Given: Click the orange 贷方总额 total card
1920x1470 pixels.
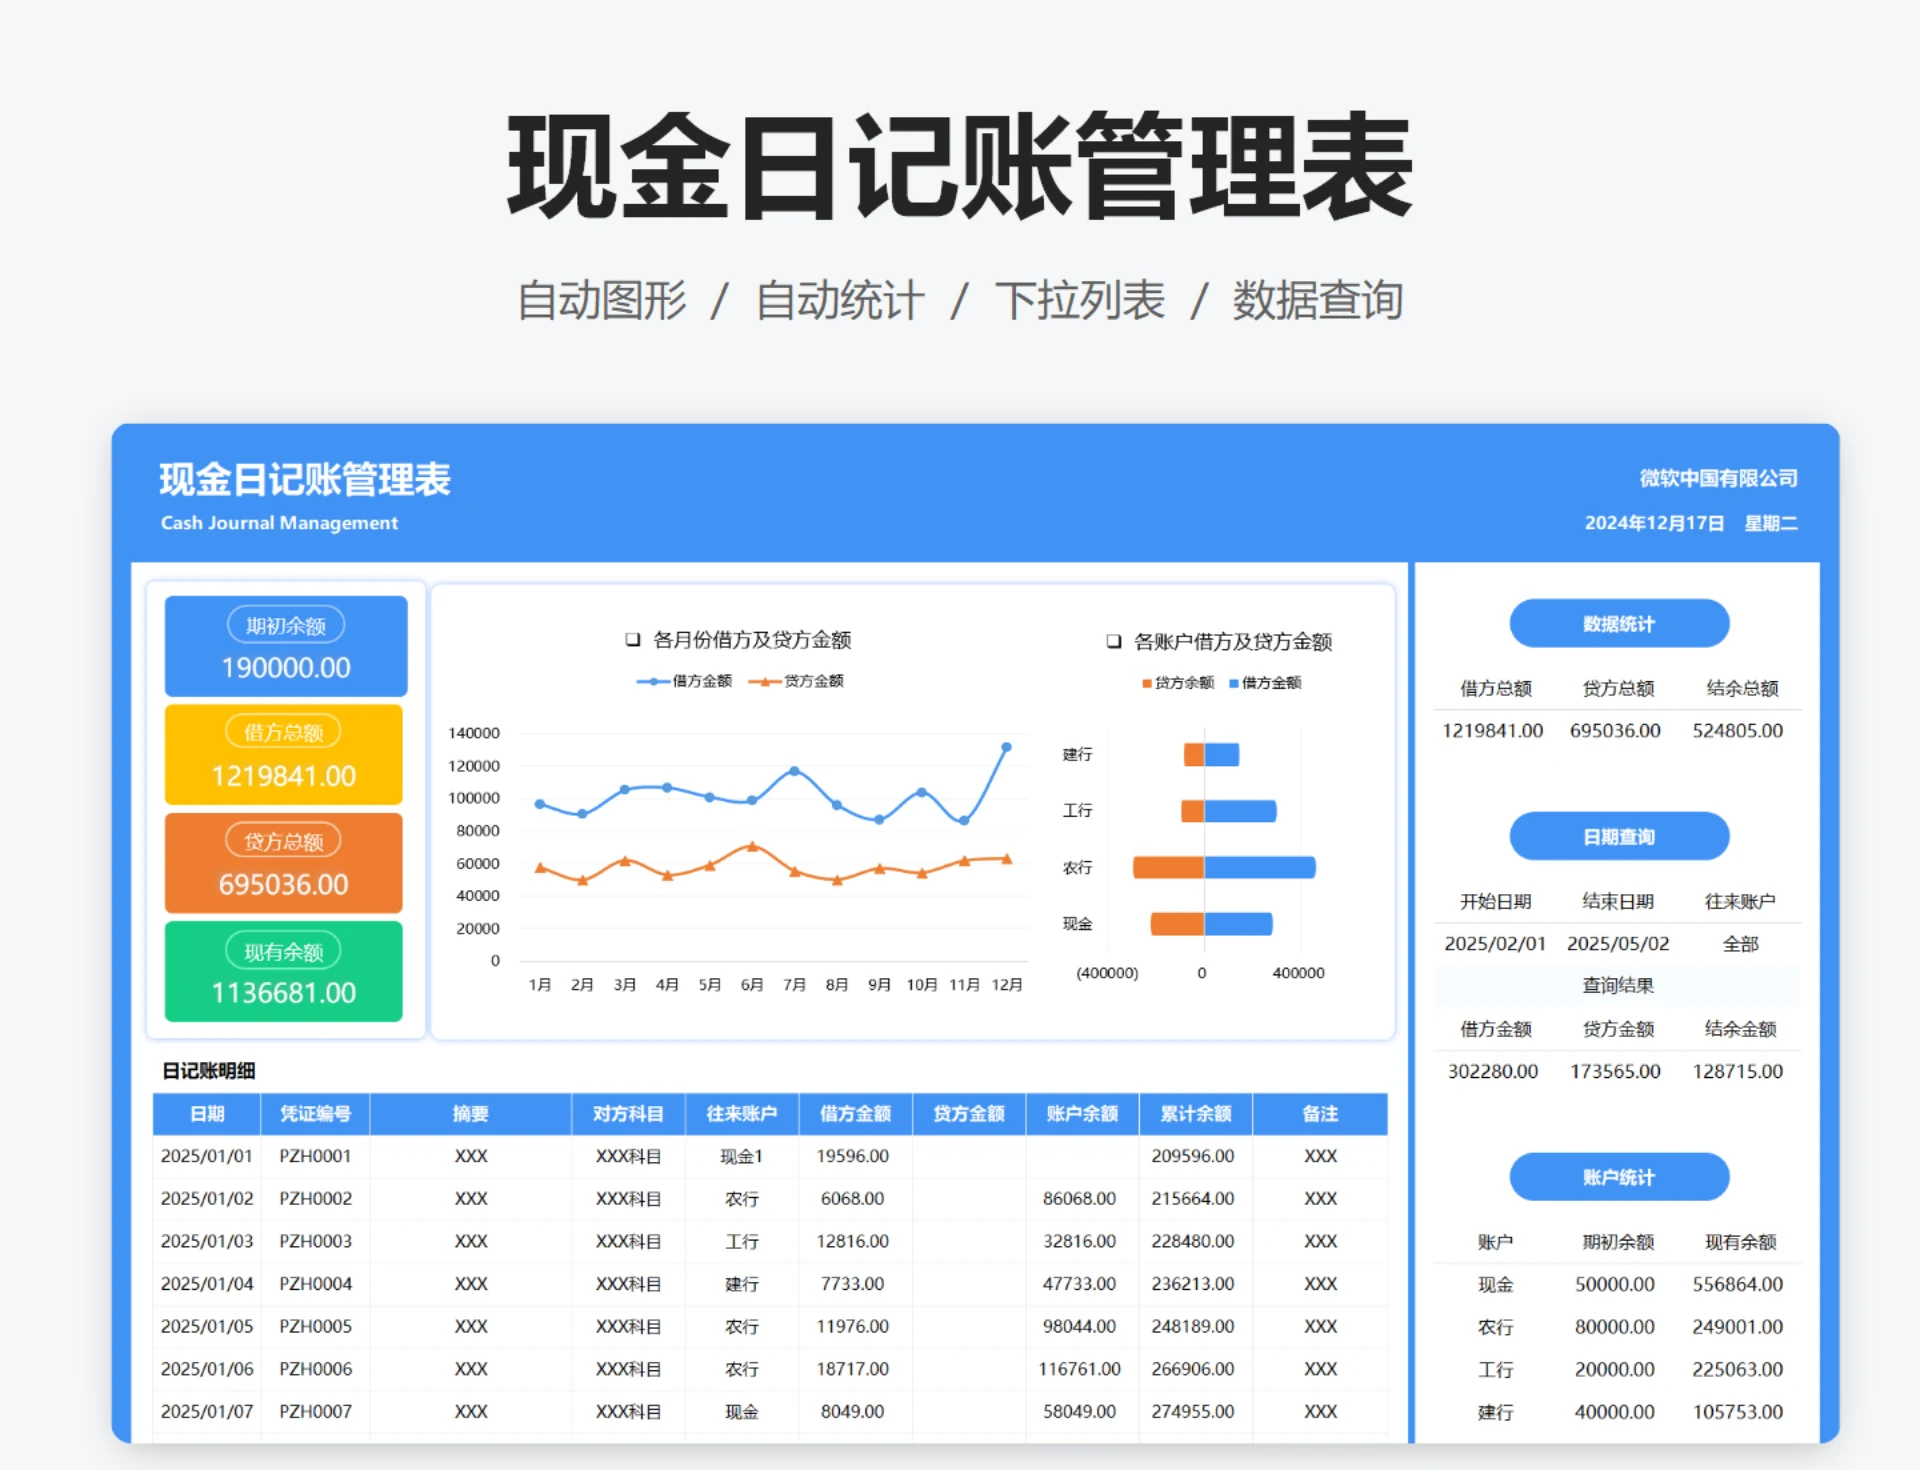Looking at the screenshot, I should [x=284, y=863].
